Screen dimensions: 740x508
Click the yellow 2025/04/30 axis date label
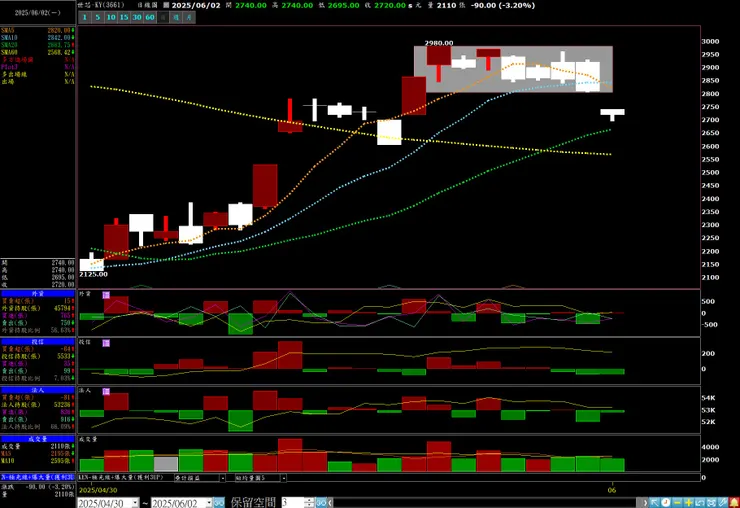pos(98,490)
